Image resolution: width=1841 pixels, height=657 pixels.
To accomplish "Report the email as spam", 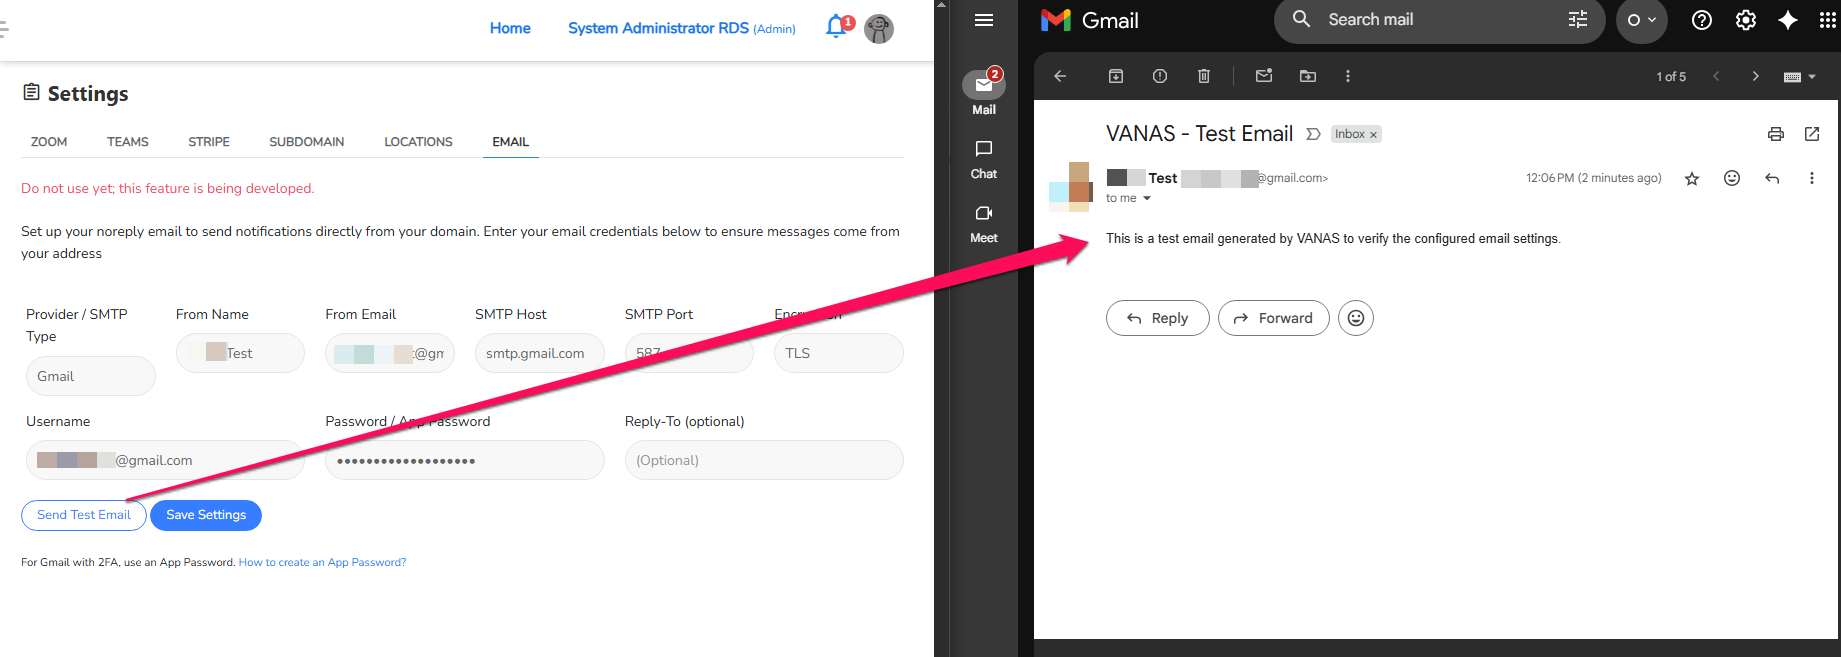I will 1160,76.
